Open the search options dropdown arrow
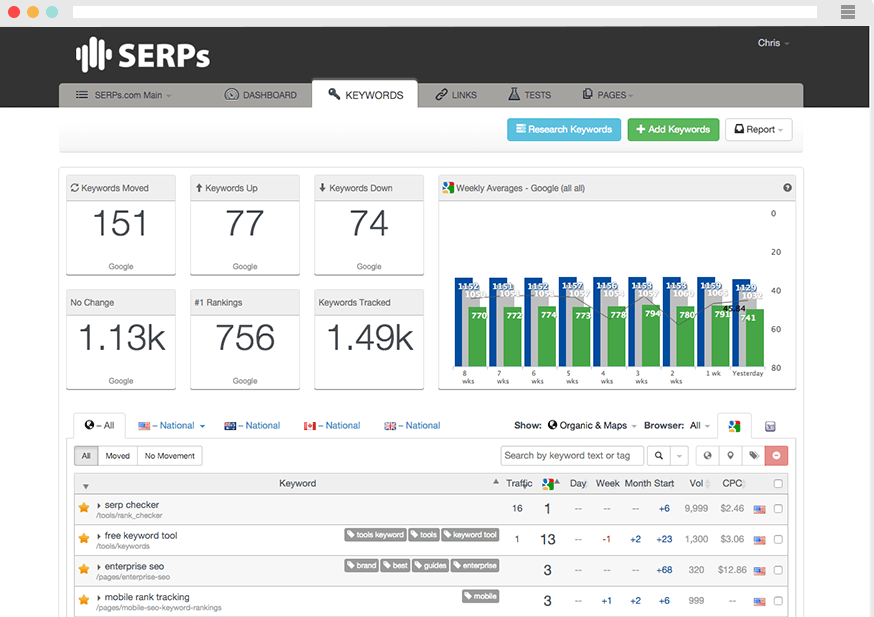This screenshot has height=617, width=874. [679, 455]
